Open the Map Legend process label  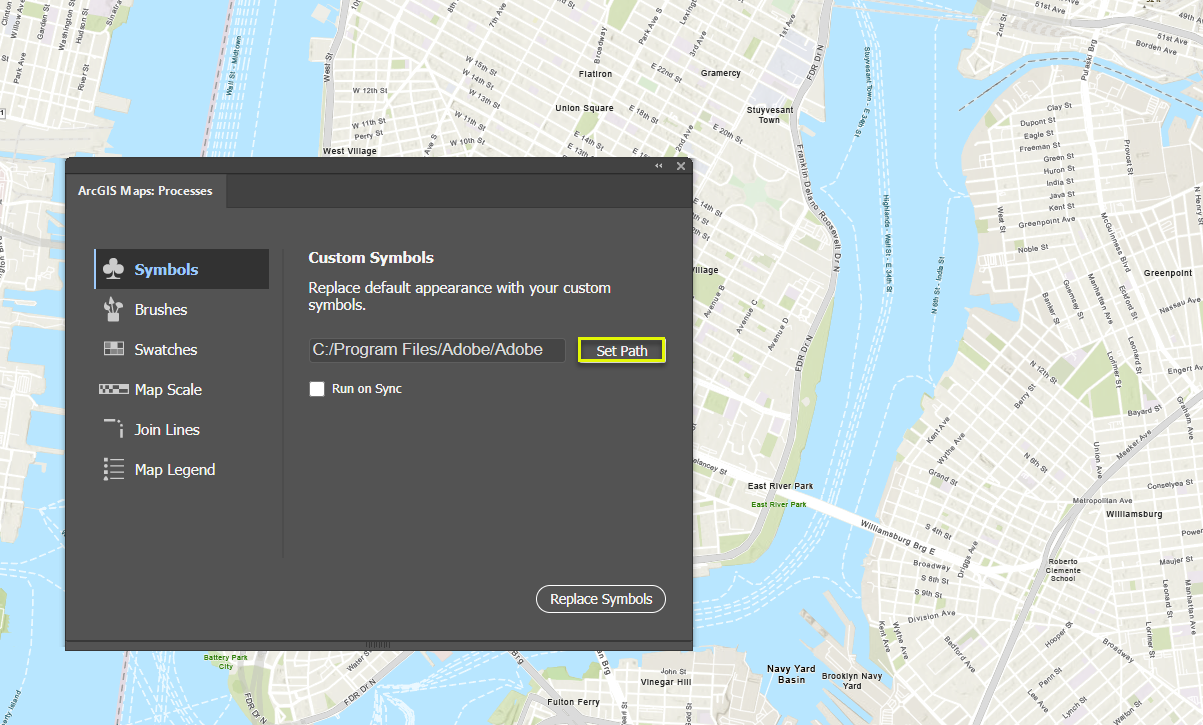175,470
